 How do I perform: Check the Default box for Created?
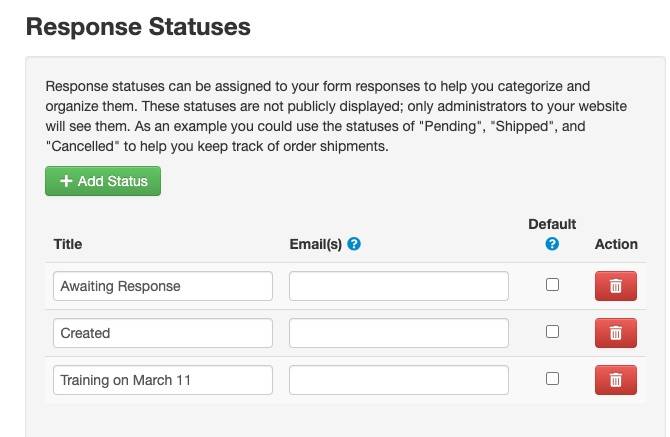click(x=552, y=332)
